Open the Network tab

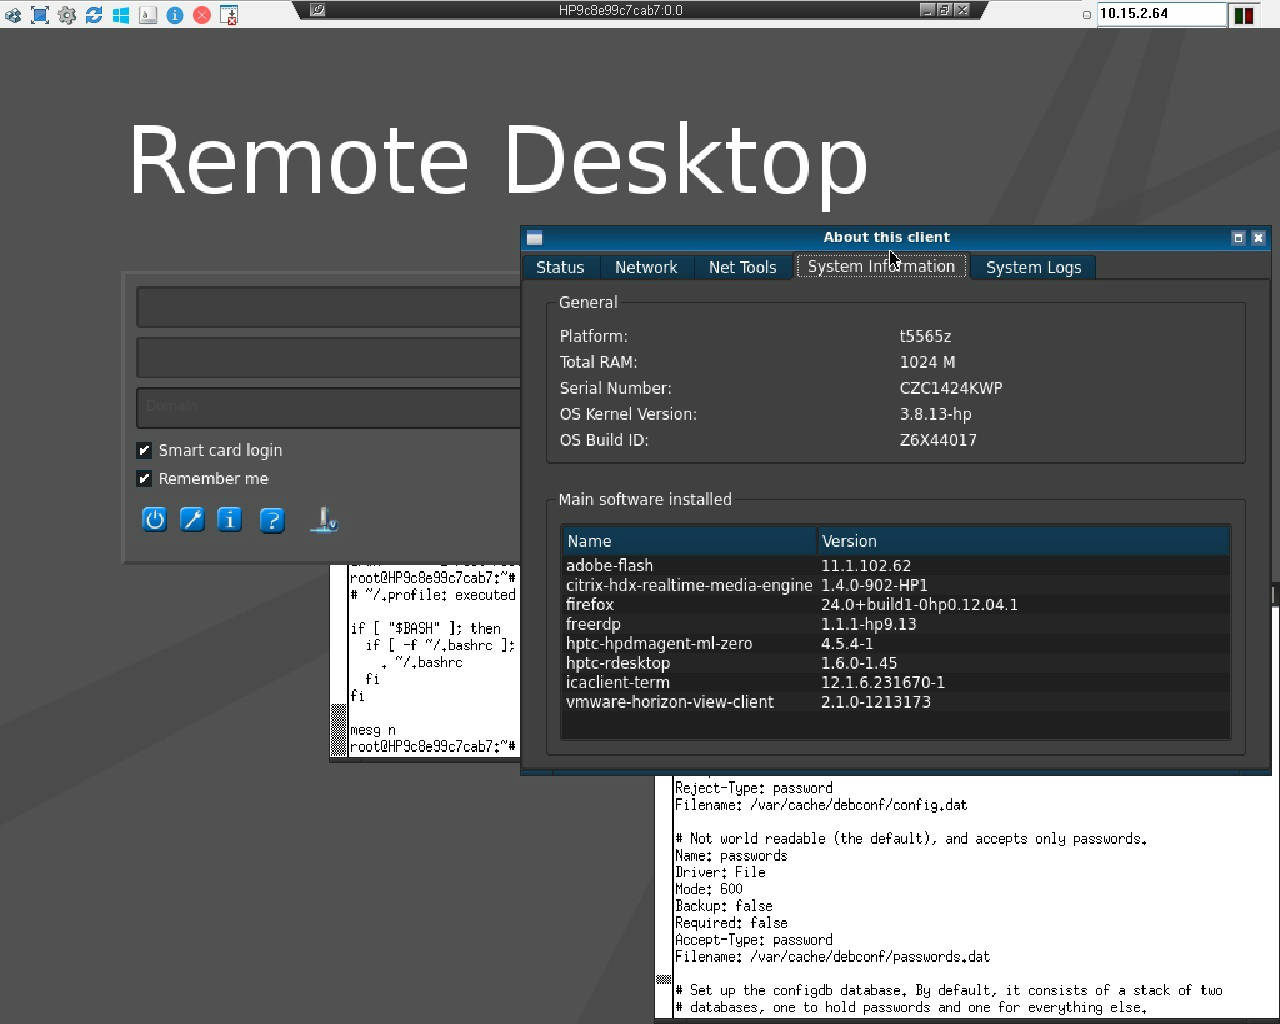pos(646,267)
